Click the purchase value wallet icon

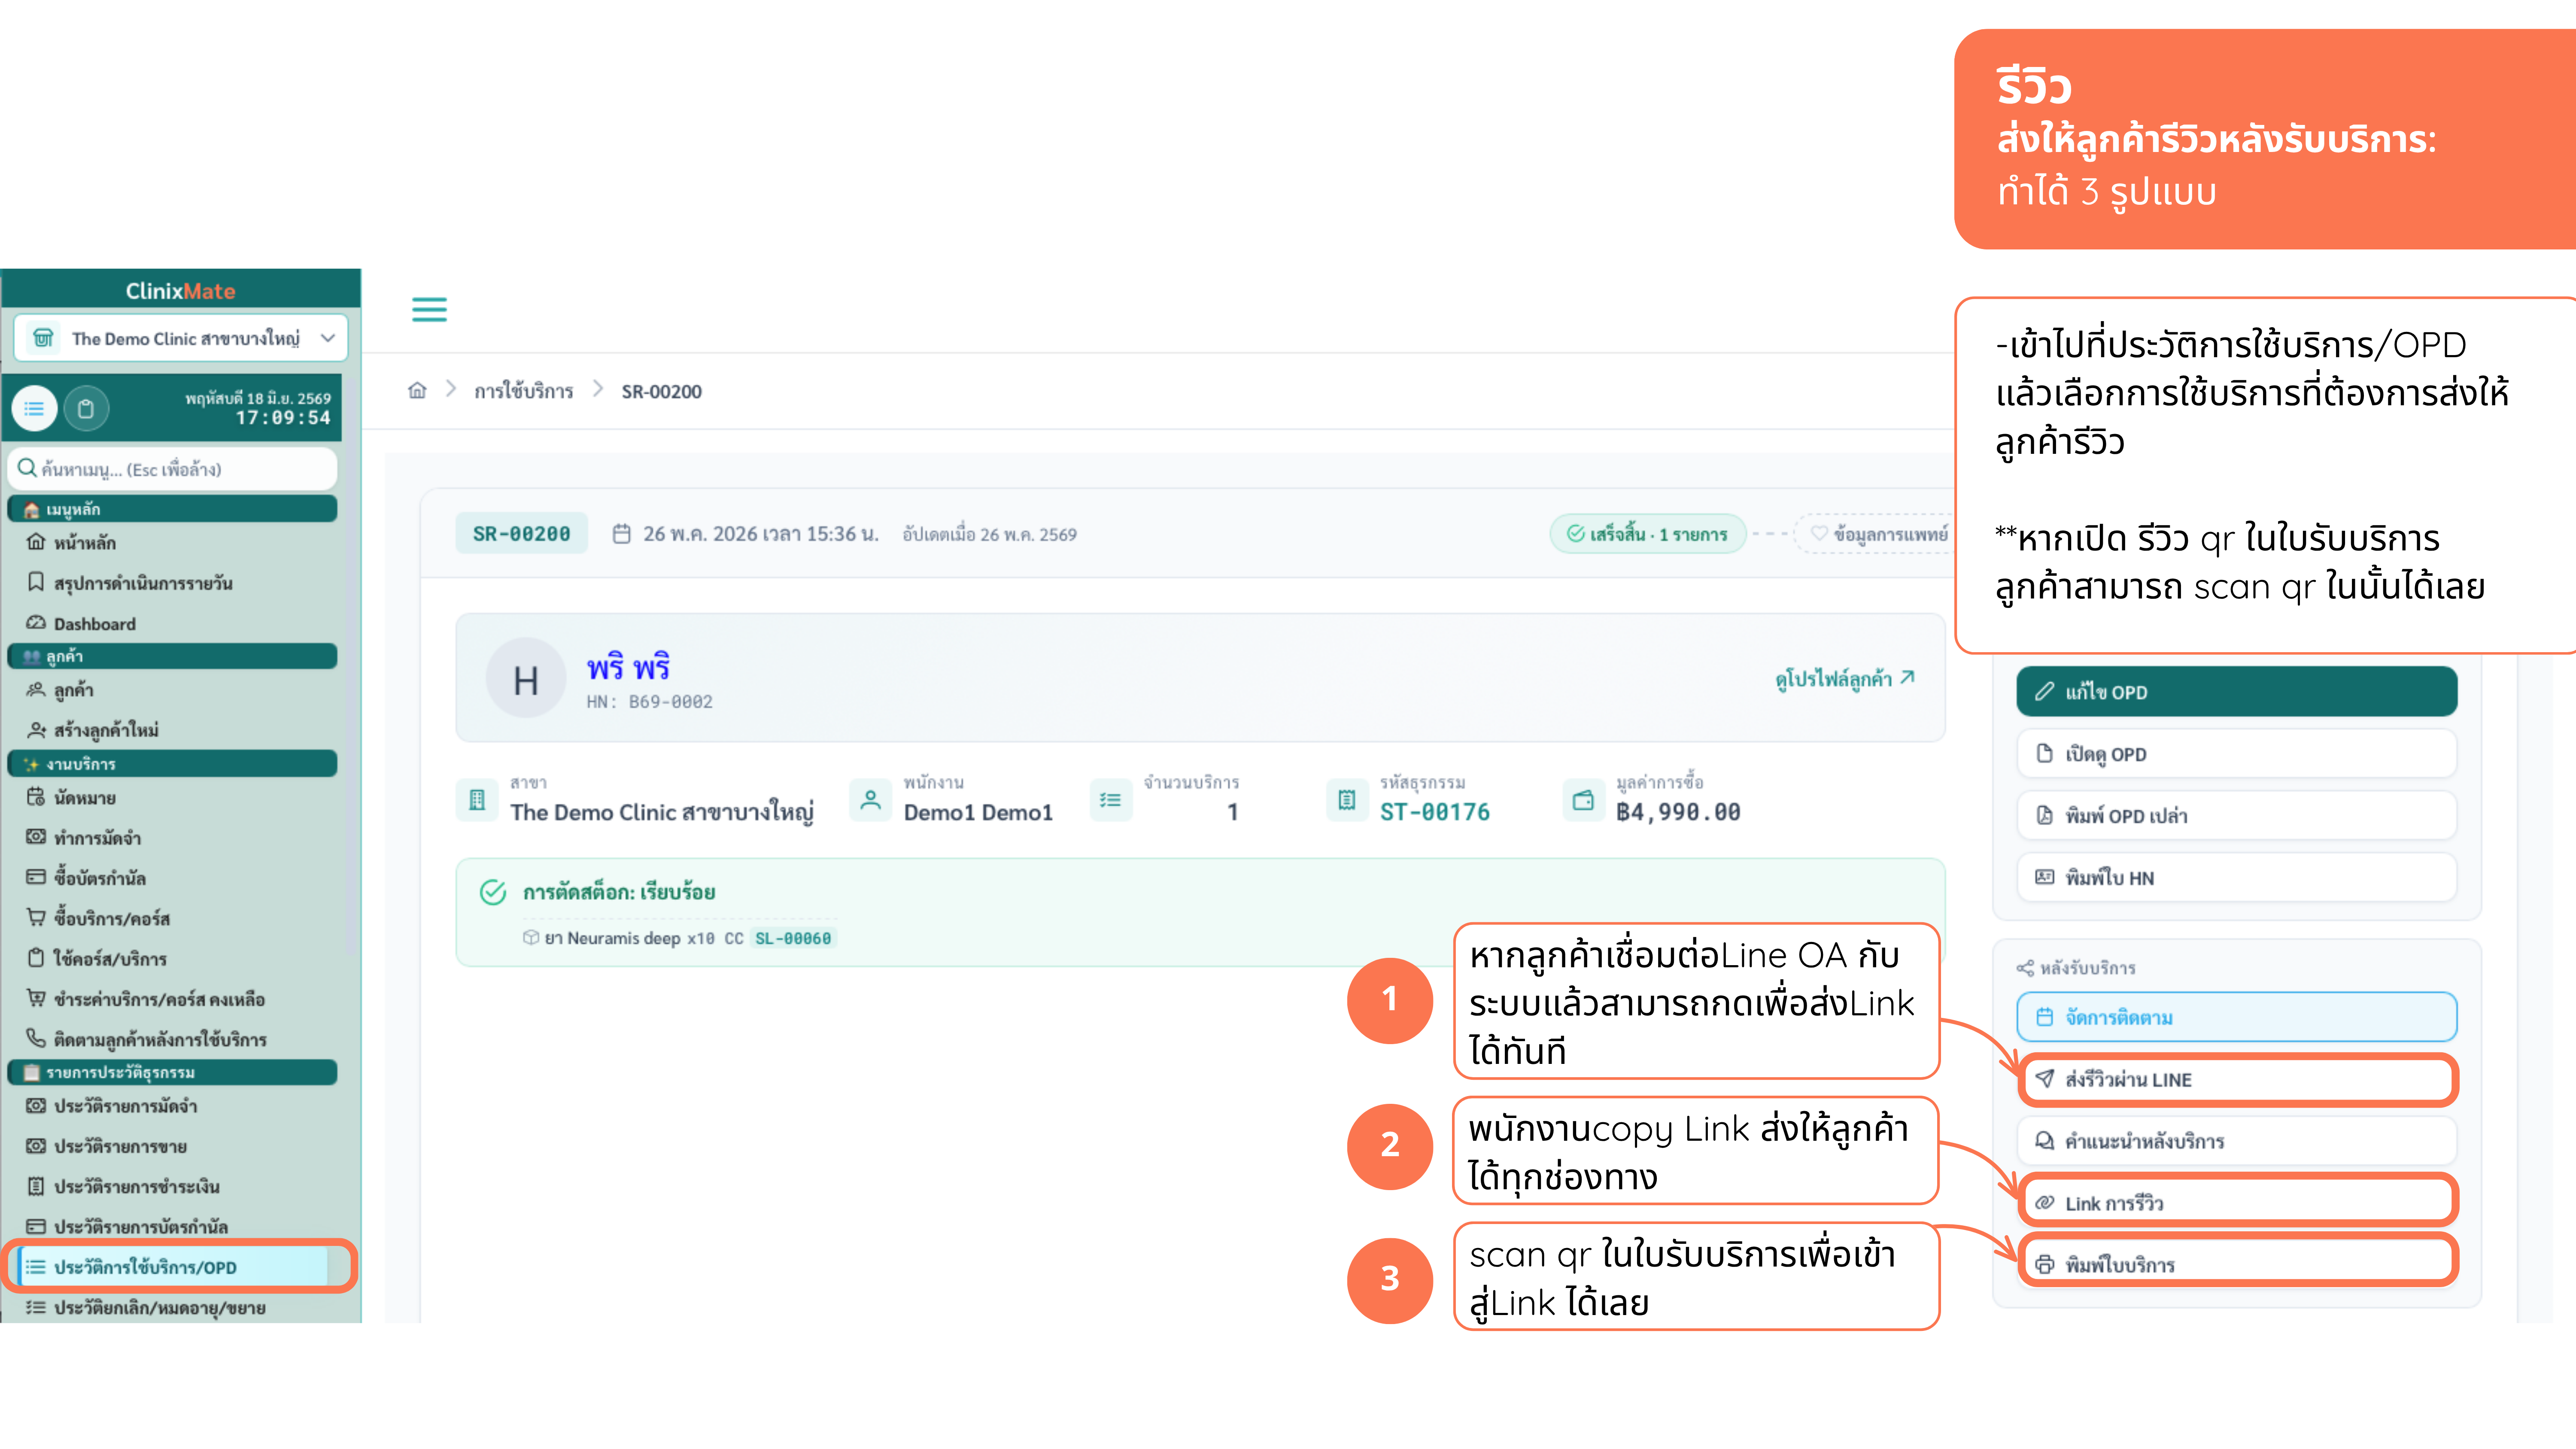[x=1583, y=800]
